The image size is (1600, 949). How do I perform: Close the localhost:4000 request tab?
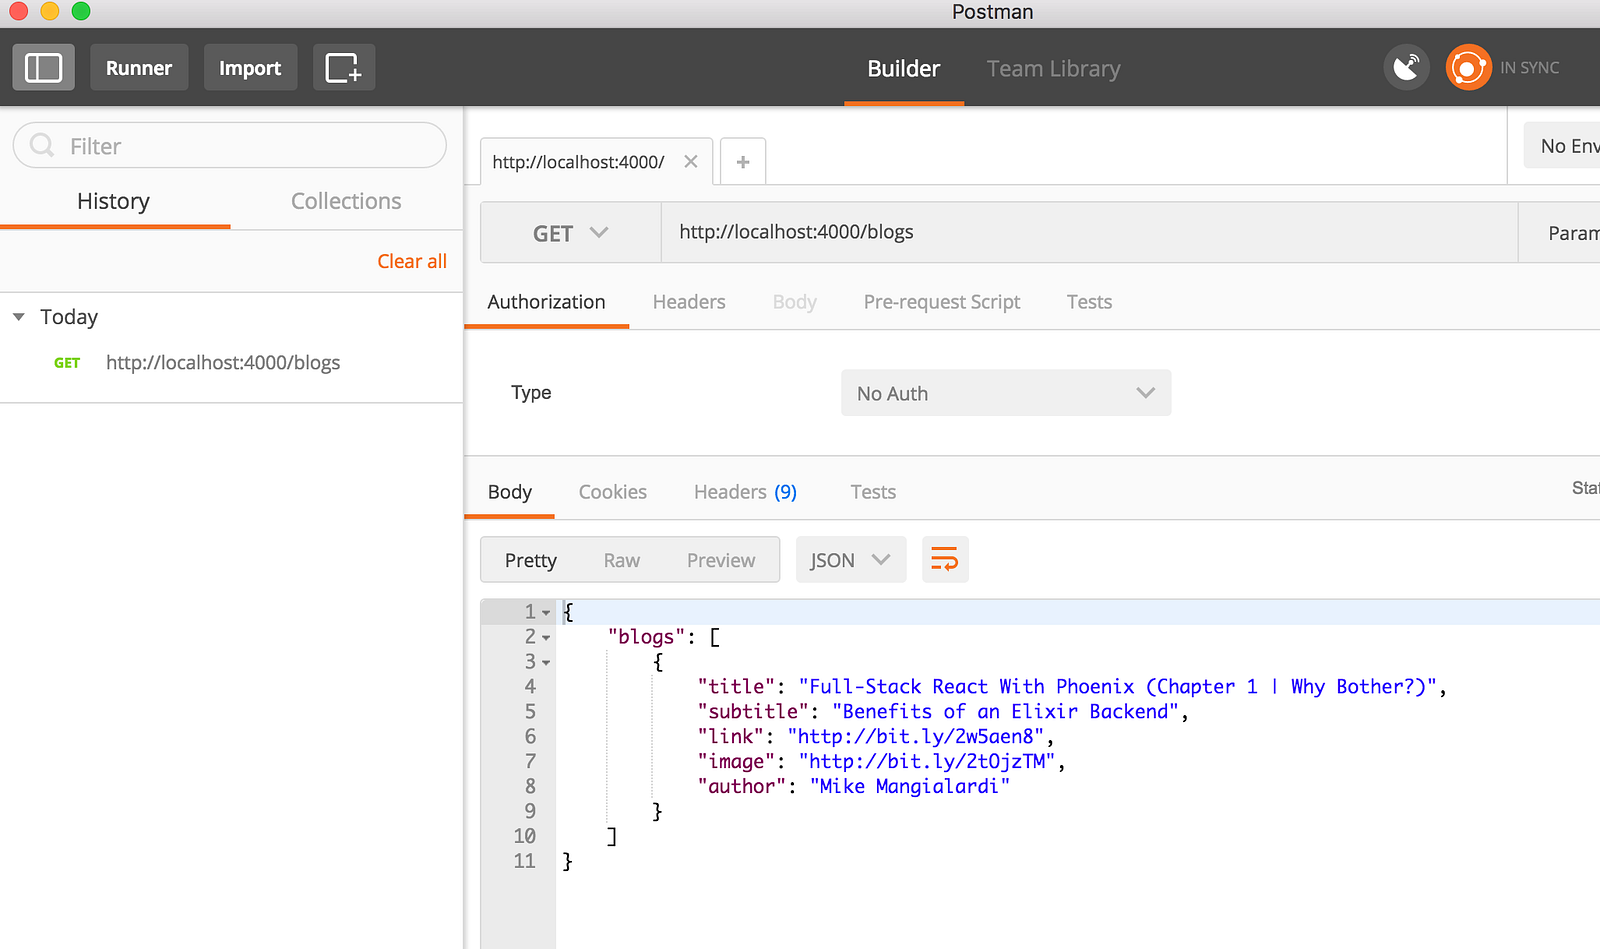coord(690,162)
